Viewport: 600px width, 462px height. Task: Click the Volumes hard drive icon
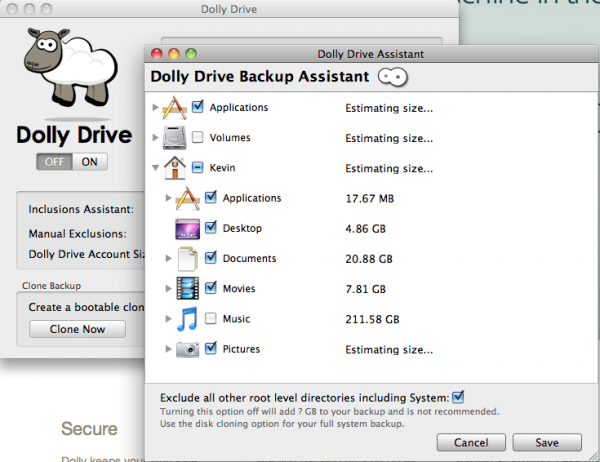pos(174,138)
